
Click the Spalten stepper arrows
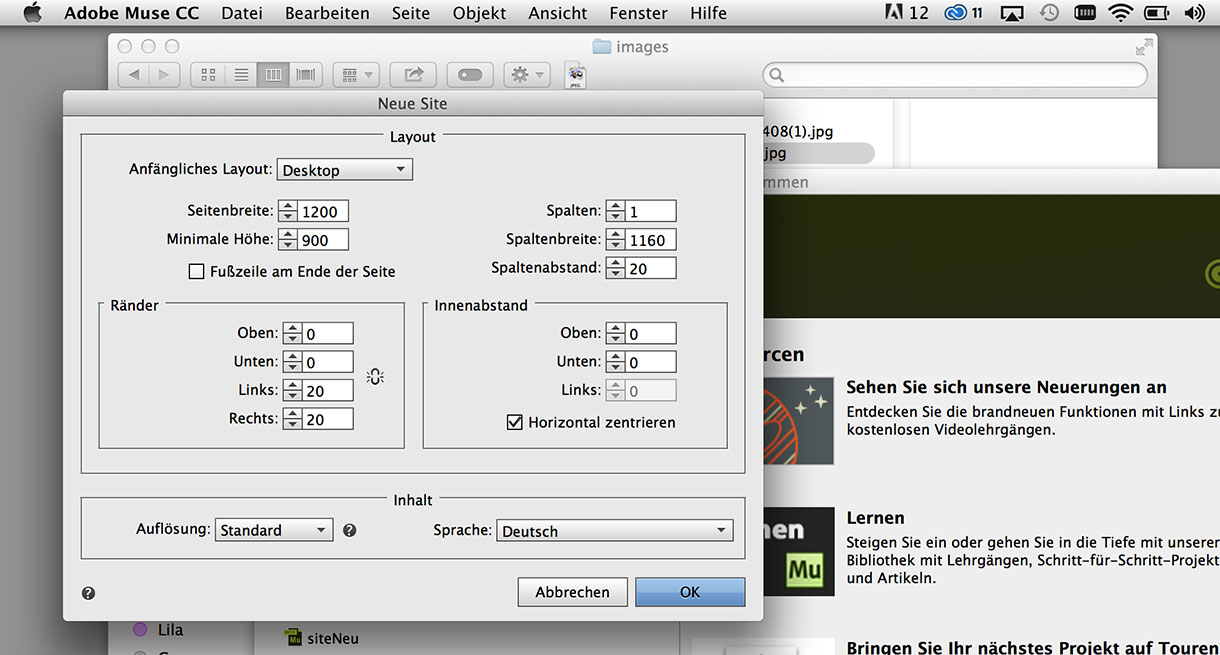point(615,211)
